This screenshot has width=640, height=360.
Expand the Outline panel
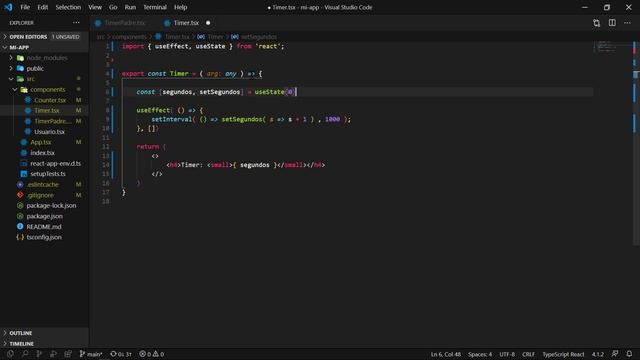pos(44,333)
